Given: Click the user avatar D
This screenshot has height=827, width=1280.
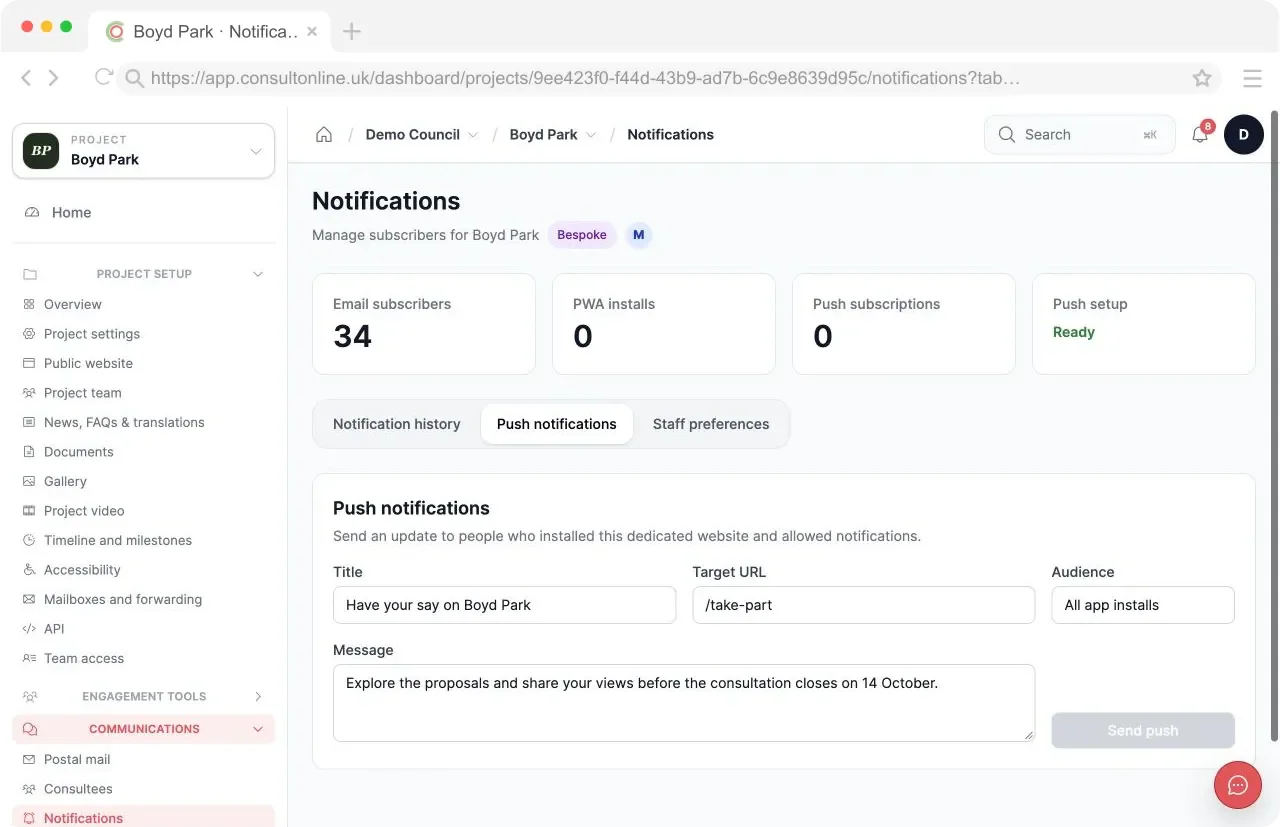Looking at the screenshot, I should [1244, 135].
